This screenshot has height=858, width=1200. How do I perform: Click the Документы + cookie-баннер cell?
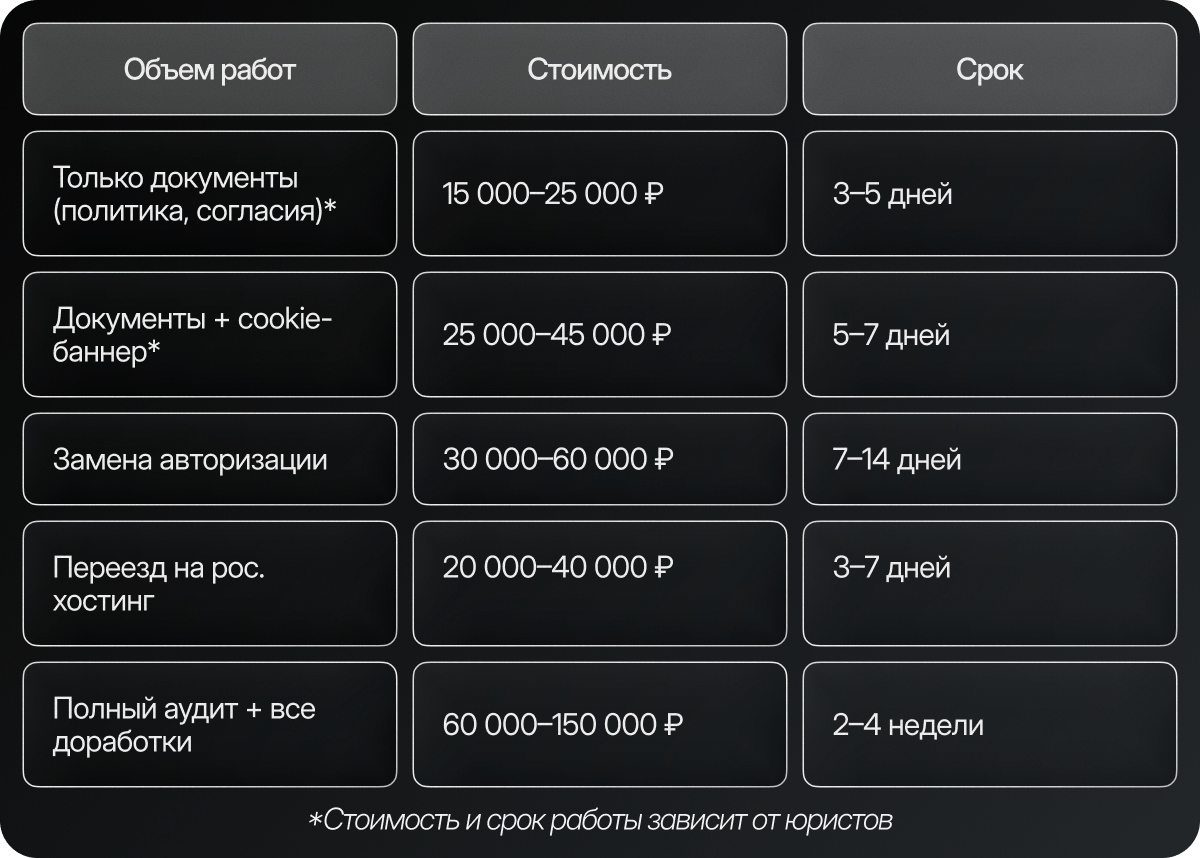(x=210, y=334)
